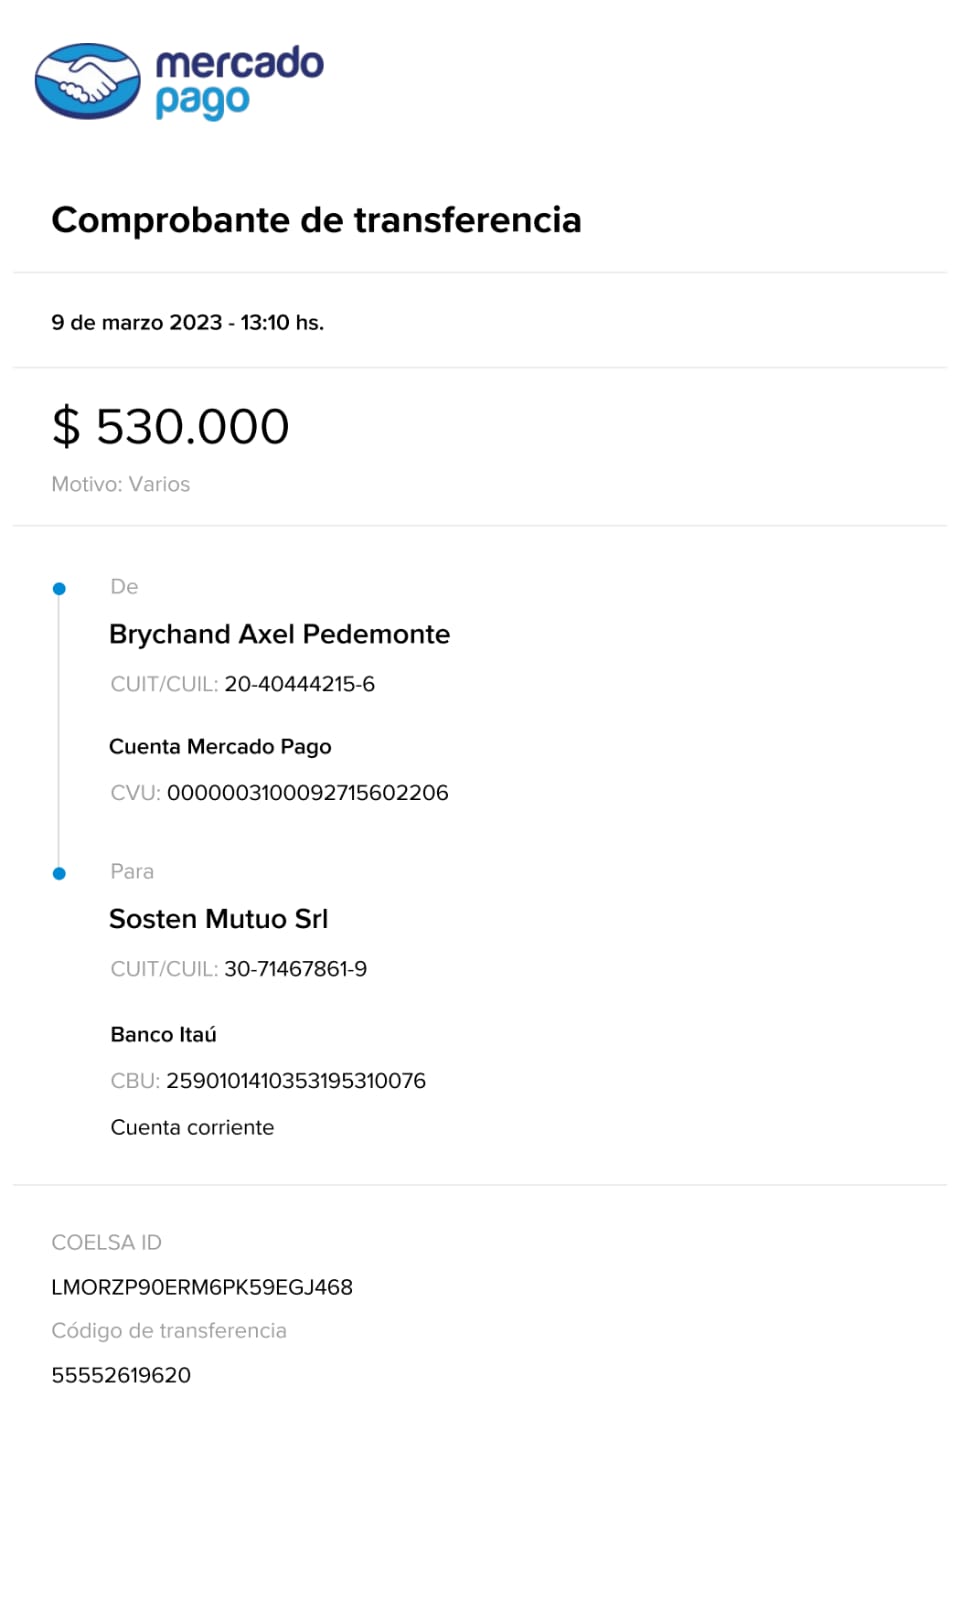This screenshot has height=1600, width=960.
Task: Click the blue dot beside Para
Action: pos(59,874)
